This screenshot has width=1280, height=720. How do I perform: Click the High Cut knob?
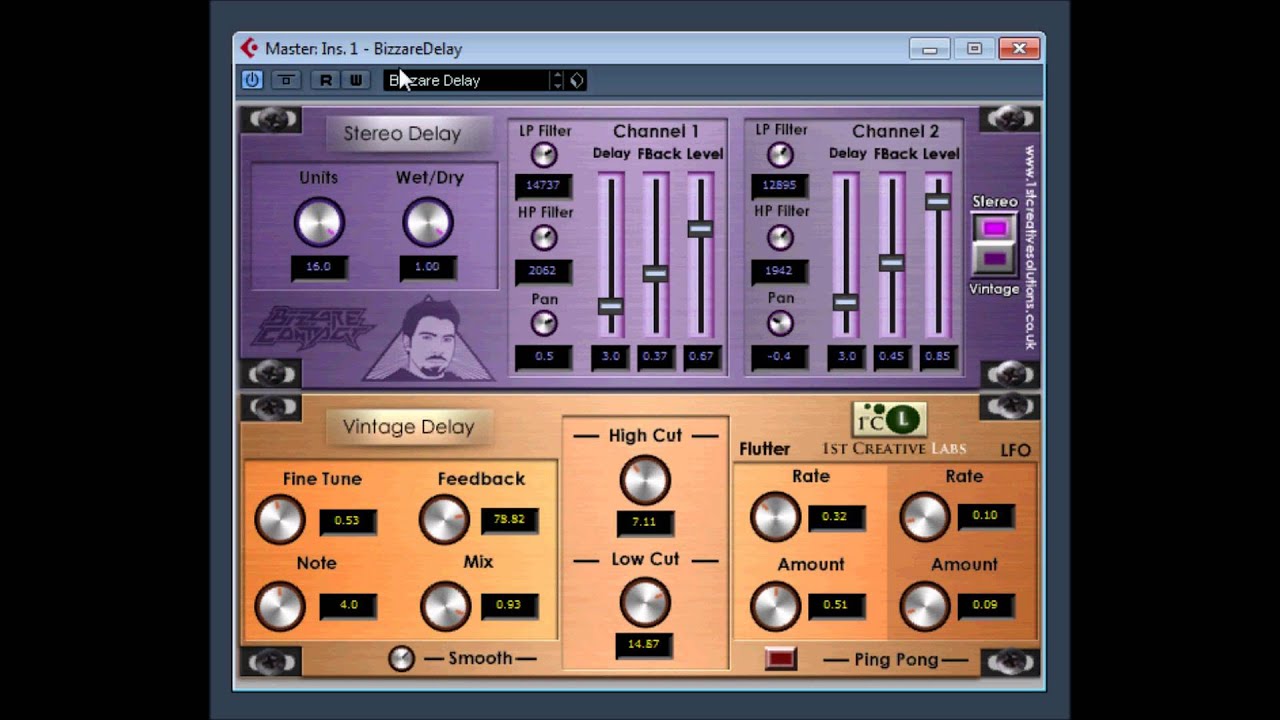645,480
